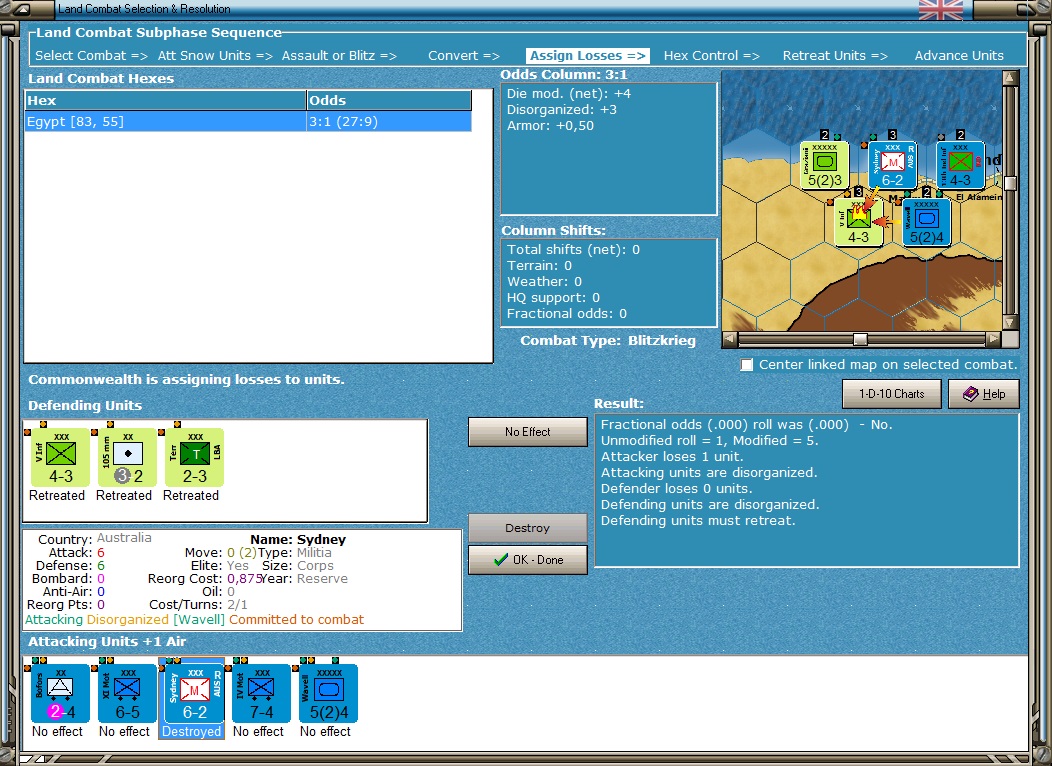
Task: Click the map scroll right arrow
Action: tap(994, 339)
